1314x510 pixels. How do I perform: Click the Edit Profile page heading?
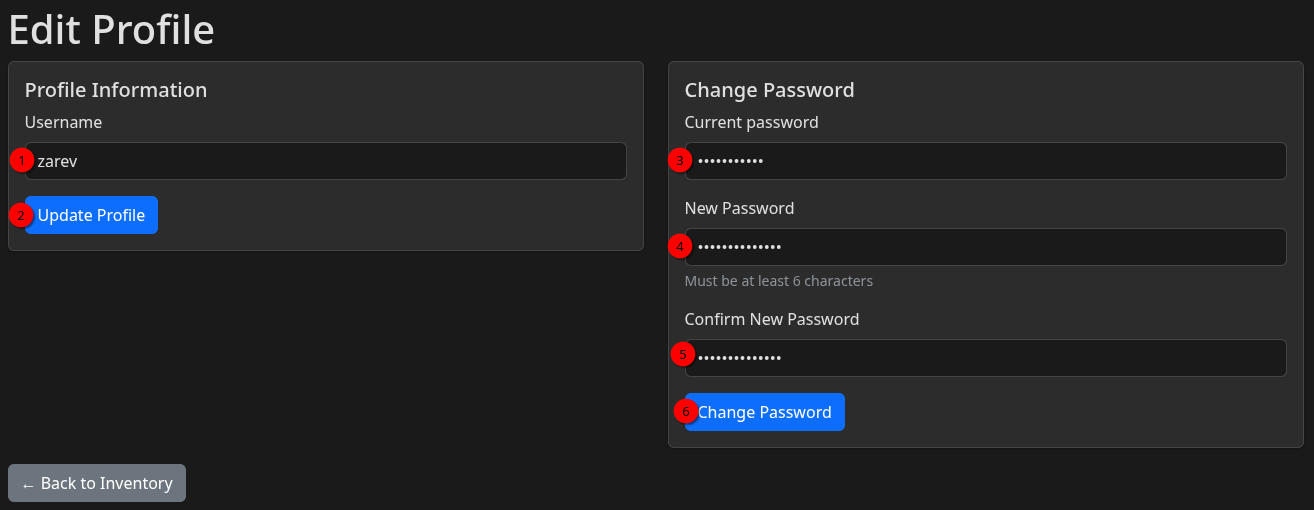111,29
